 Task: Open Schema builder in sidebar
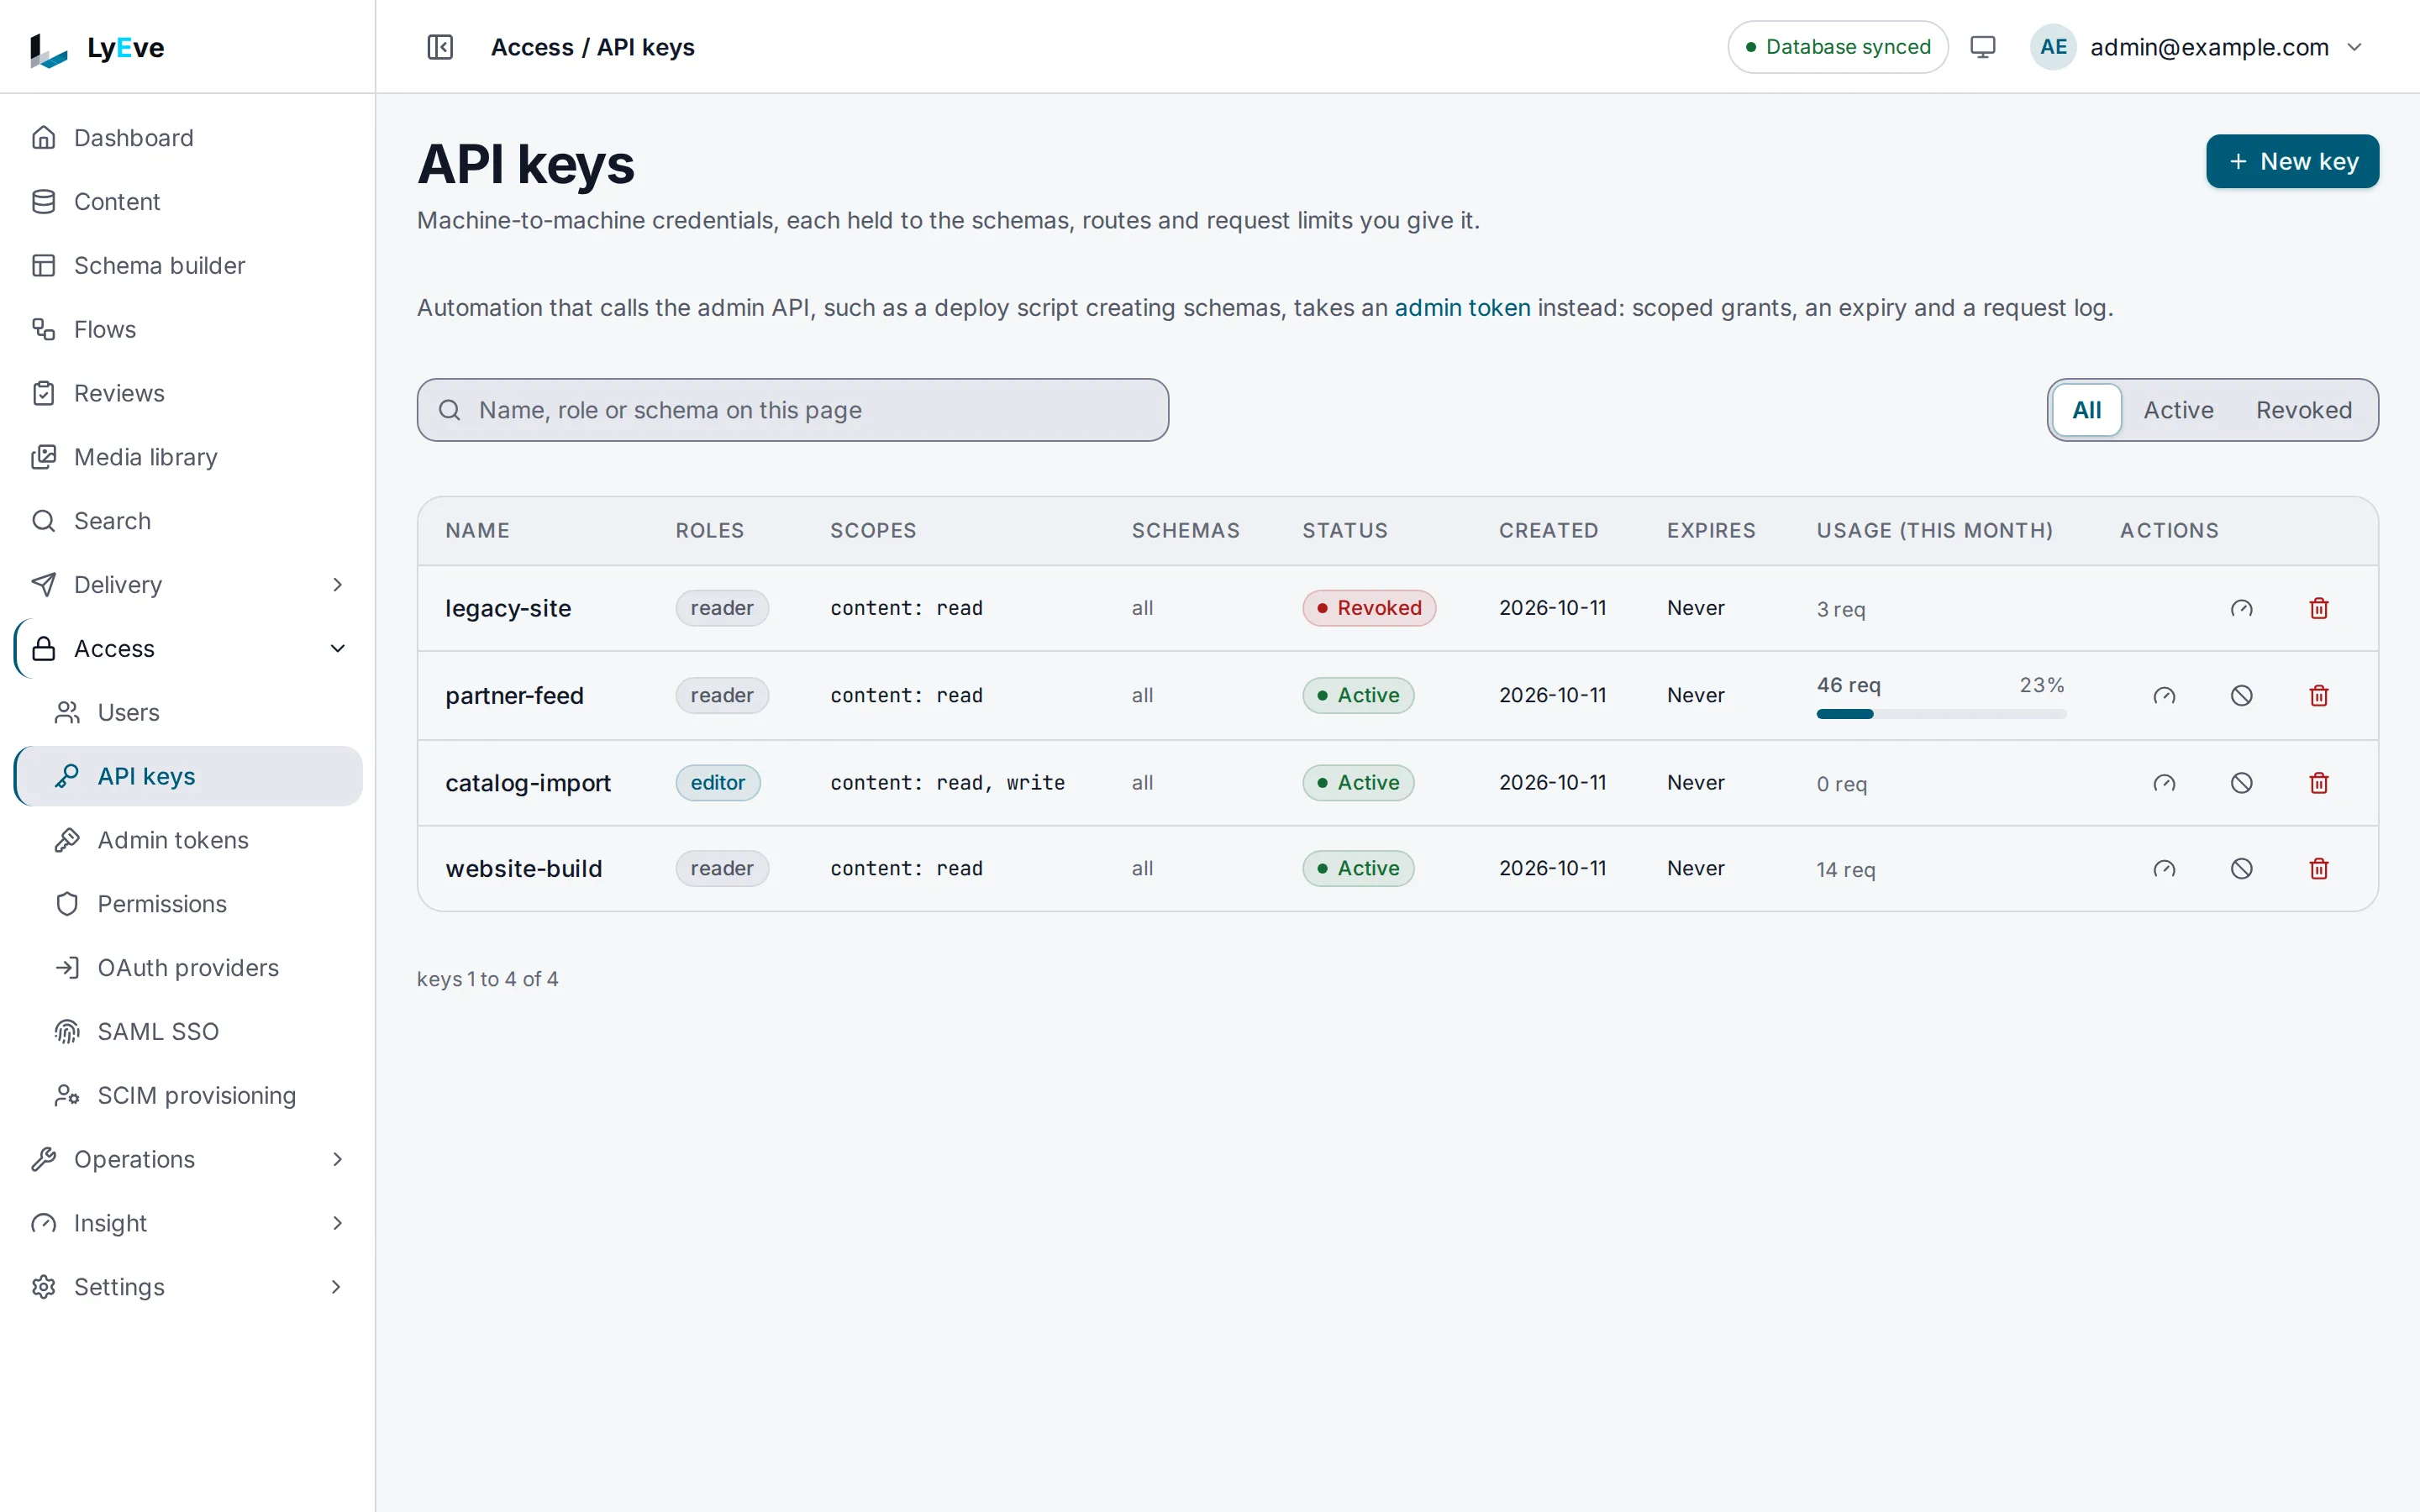tap(188, 266)
